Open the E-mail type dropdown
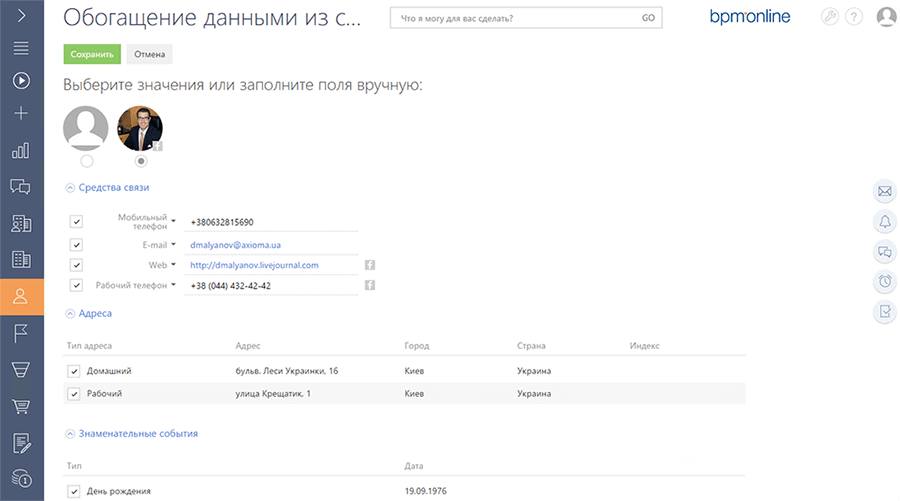Screen dimensions: 900x501 coord(173,244)
